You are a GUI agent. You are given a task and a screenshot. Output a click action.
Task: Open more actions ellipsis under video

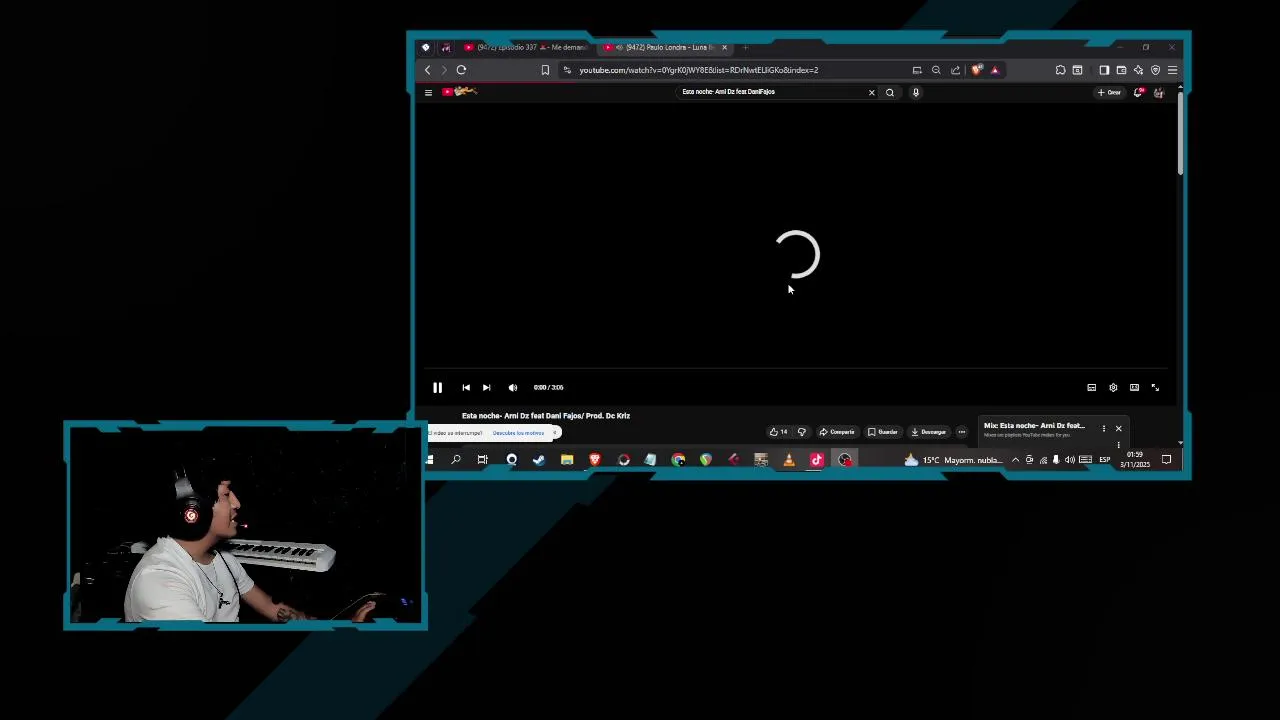(x=962, y=432)
